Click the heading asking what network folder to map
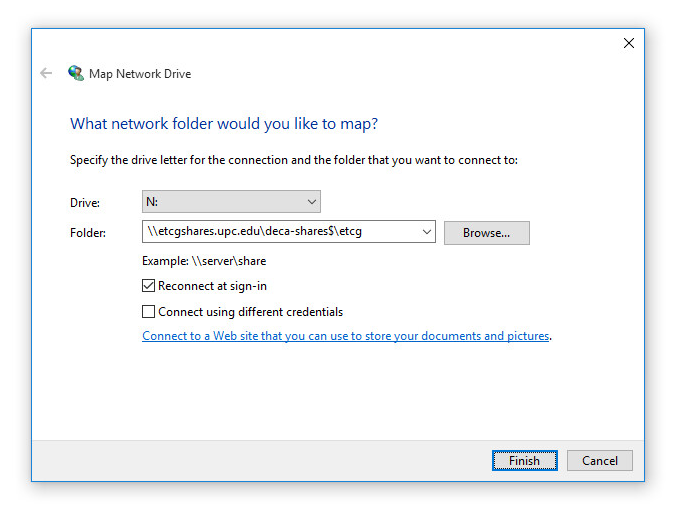 [224, 124]
